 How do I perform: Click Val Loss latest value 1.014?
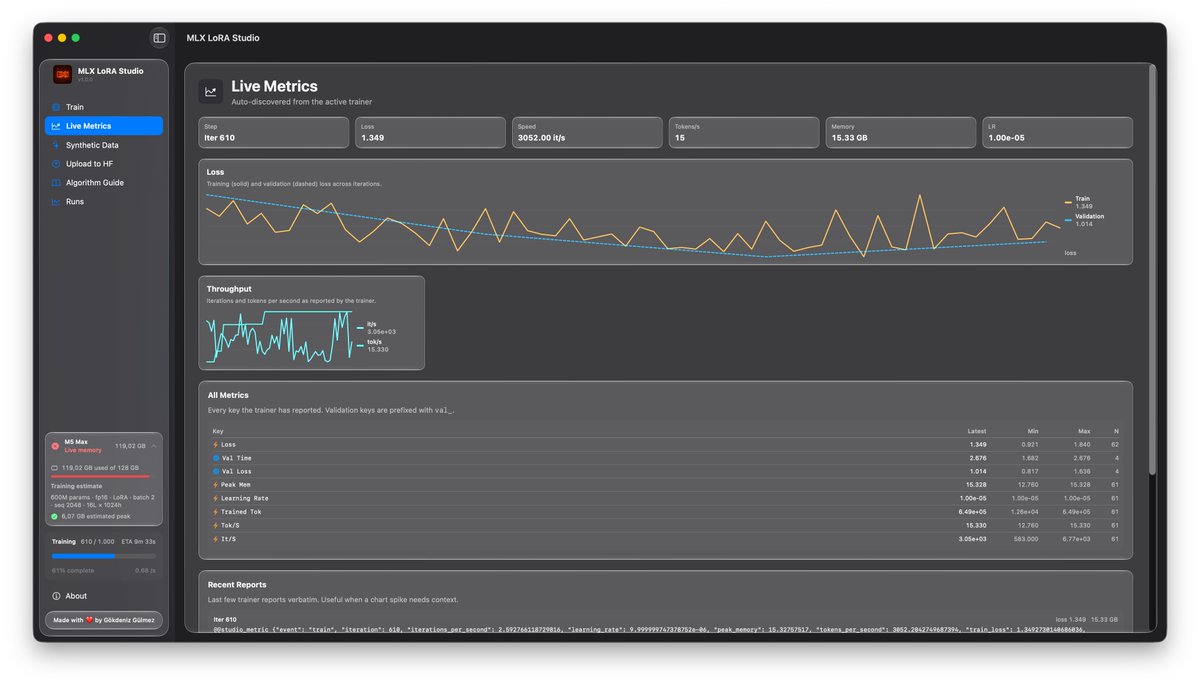point(978,471)
